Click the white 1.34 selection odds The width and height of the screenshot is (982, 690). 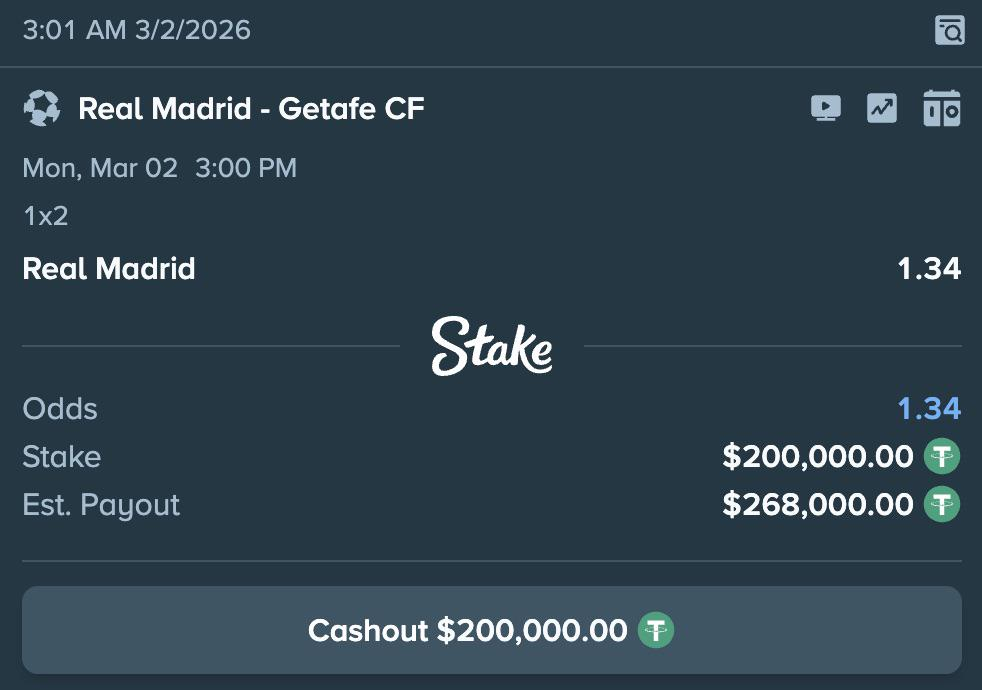929,269
